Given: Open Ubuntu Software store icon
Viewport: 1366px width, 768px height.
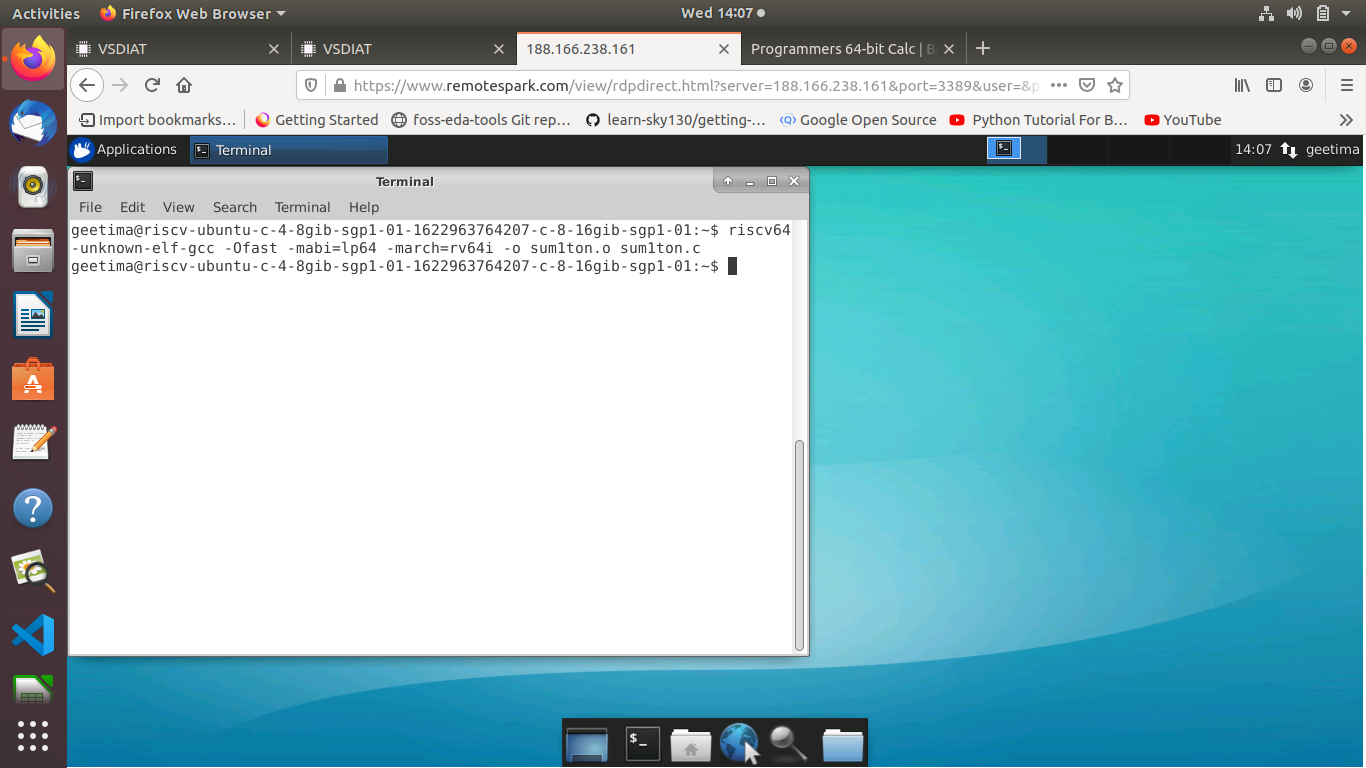Looking at the screenshot, I should (33, 380).
